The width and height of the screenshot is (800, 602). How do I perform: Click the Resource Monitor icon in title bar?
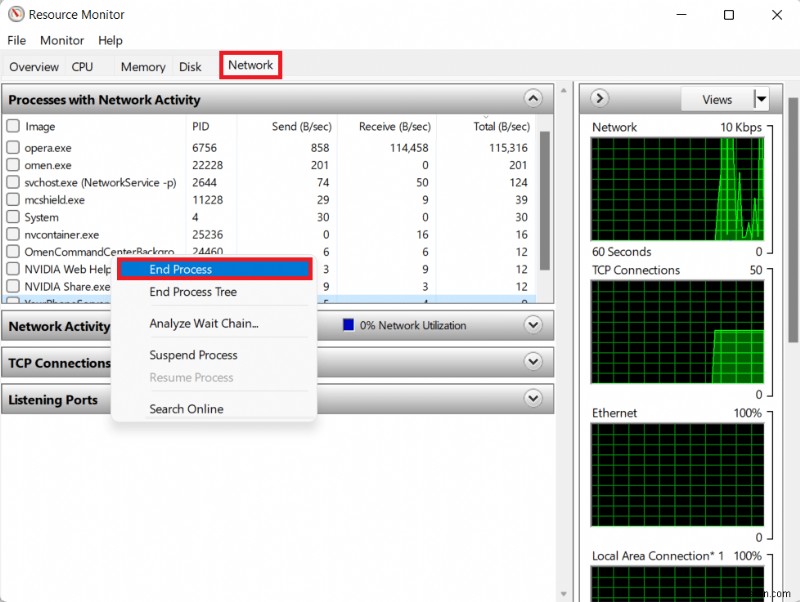coord(14,15)
